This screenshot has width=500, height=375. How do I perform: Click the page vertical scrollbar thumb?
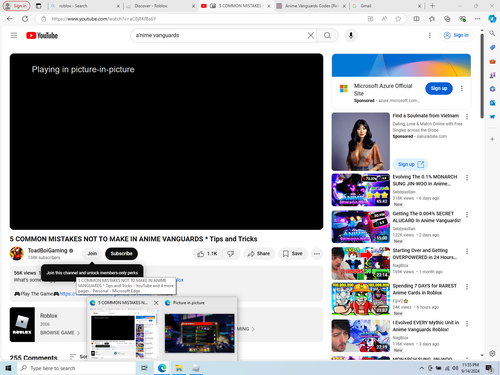(482, 75)
